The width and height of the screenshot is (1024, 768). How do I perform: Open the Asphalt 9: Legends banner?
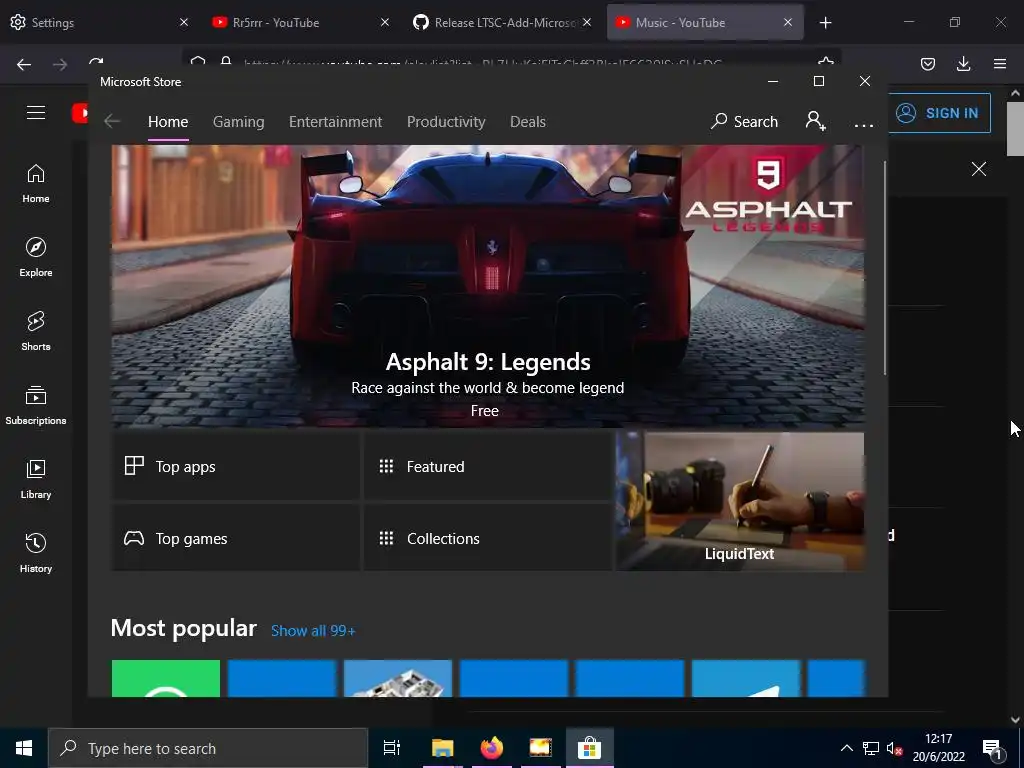(488, 286)
